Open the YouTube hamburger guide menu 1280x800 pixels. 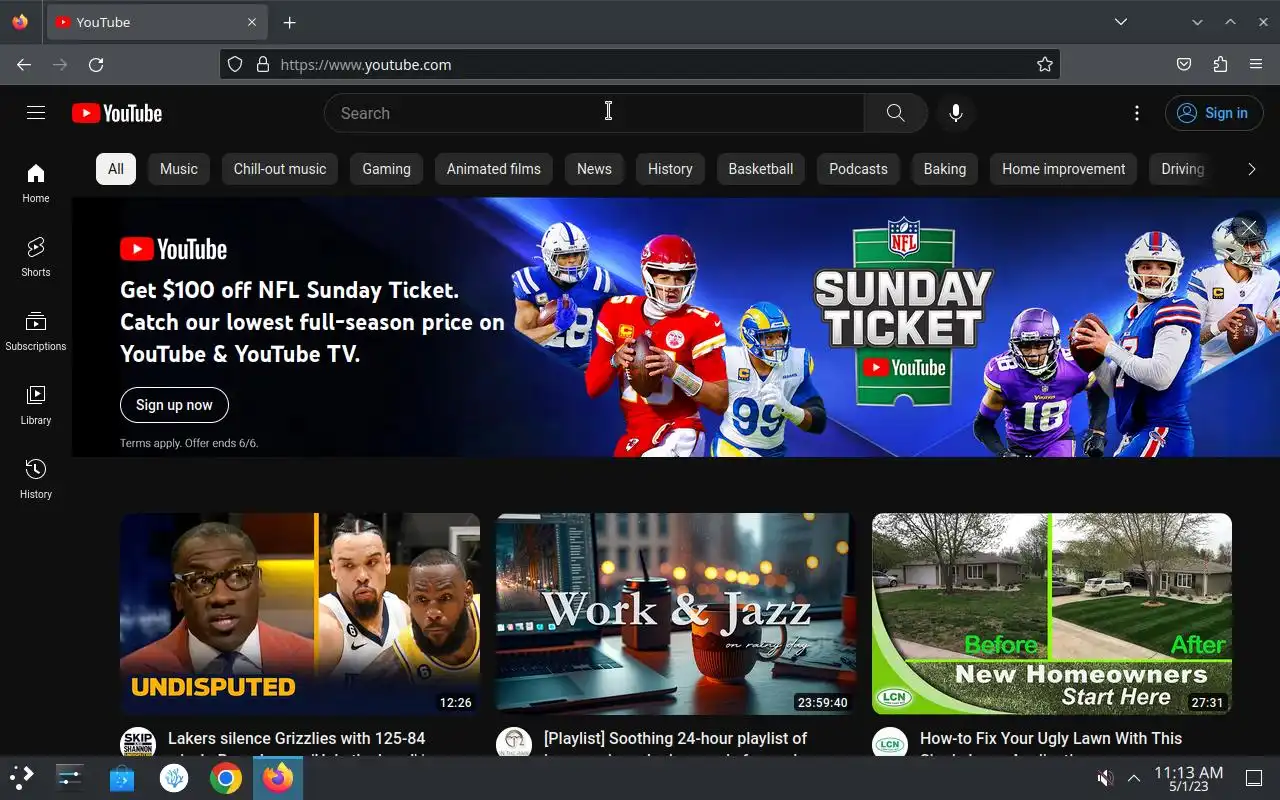pos(36,113)
